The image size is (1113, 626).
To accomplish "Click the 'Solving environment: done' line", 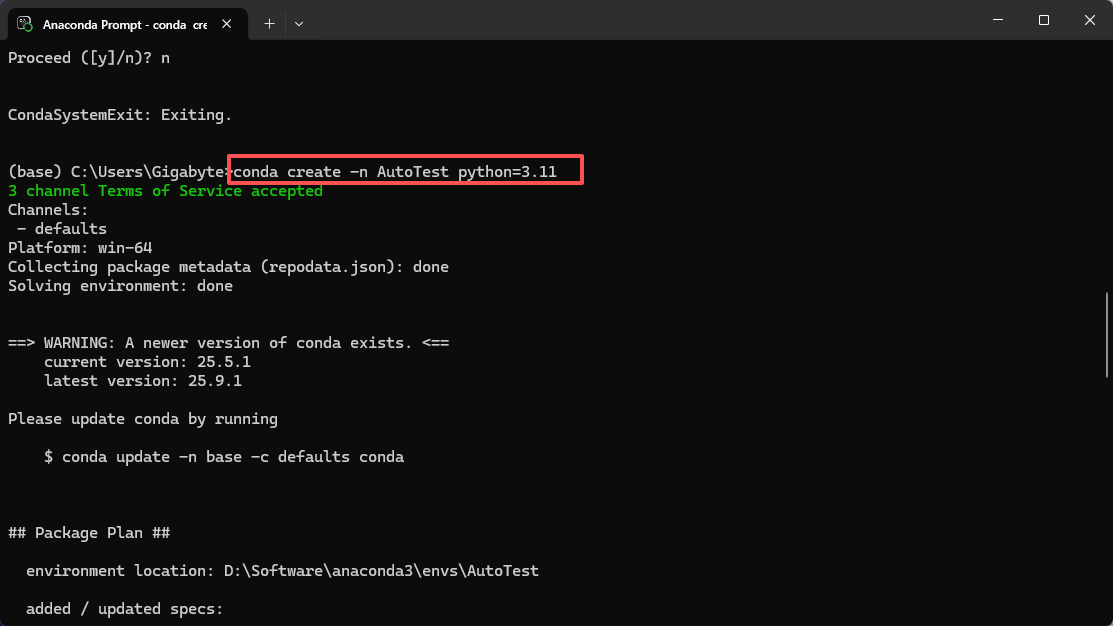I will click(121, 286).
